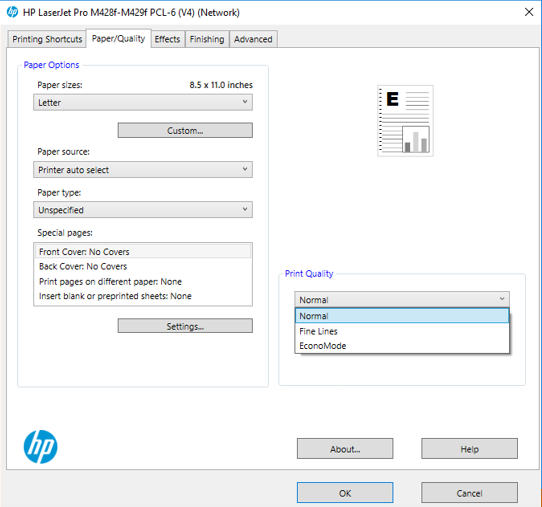Expand the Paper source dropdown

[143, 169]
